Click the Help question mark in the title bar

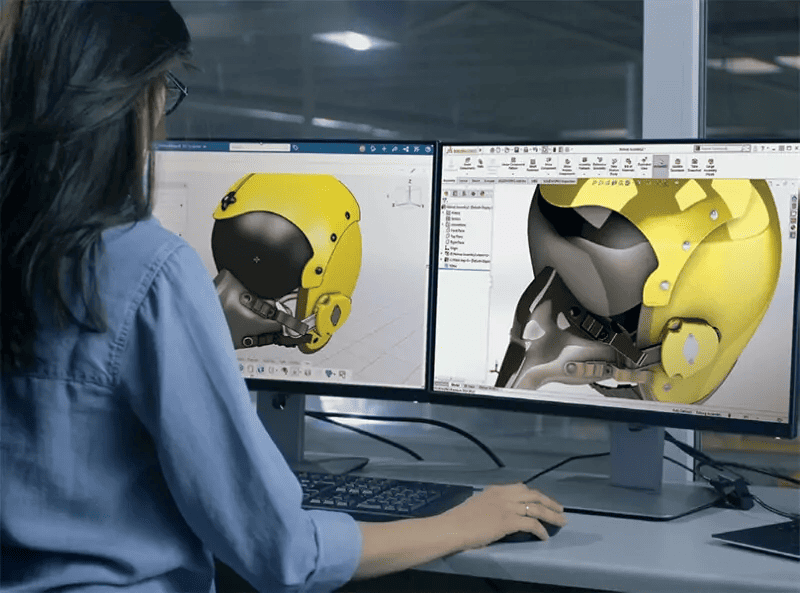tap(761, 149)
